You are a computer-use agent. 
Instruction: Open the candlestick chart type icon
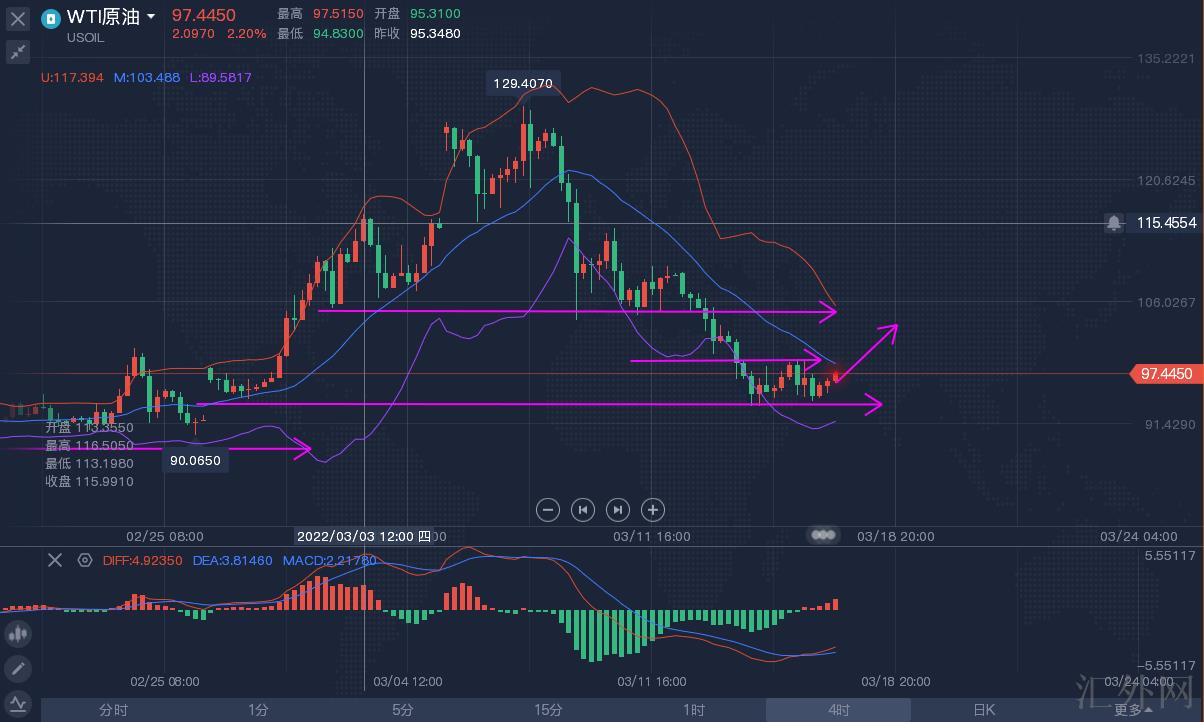[x=18, y=633]
